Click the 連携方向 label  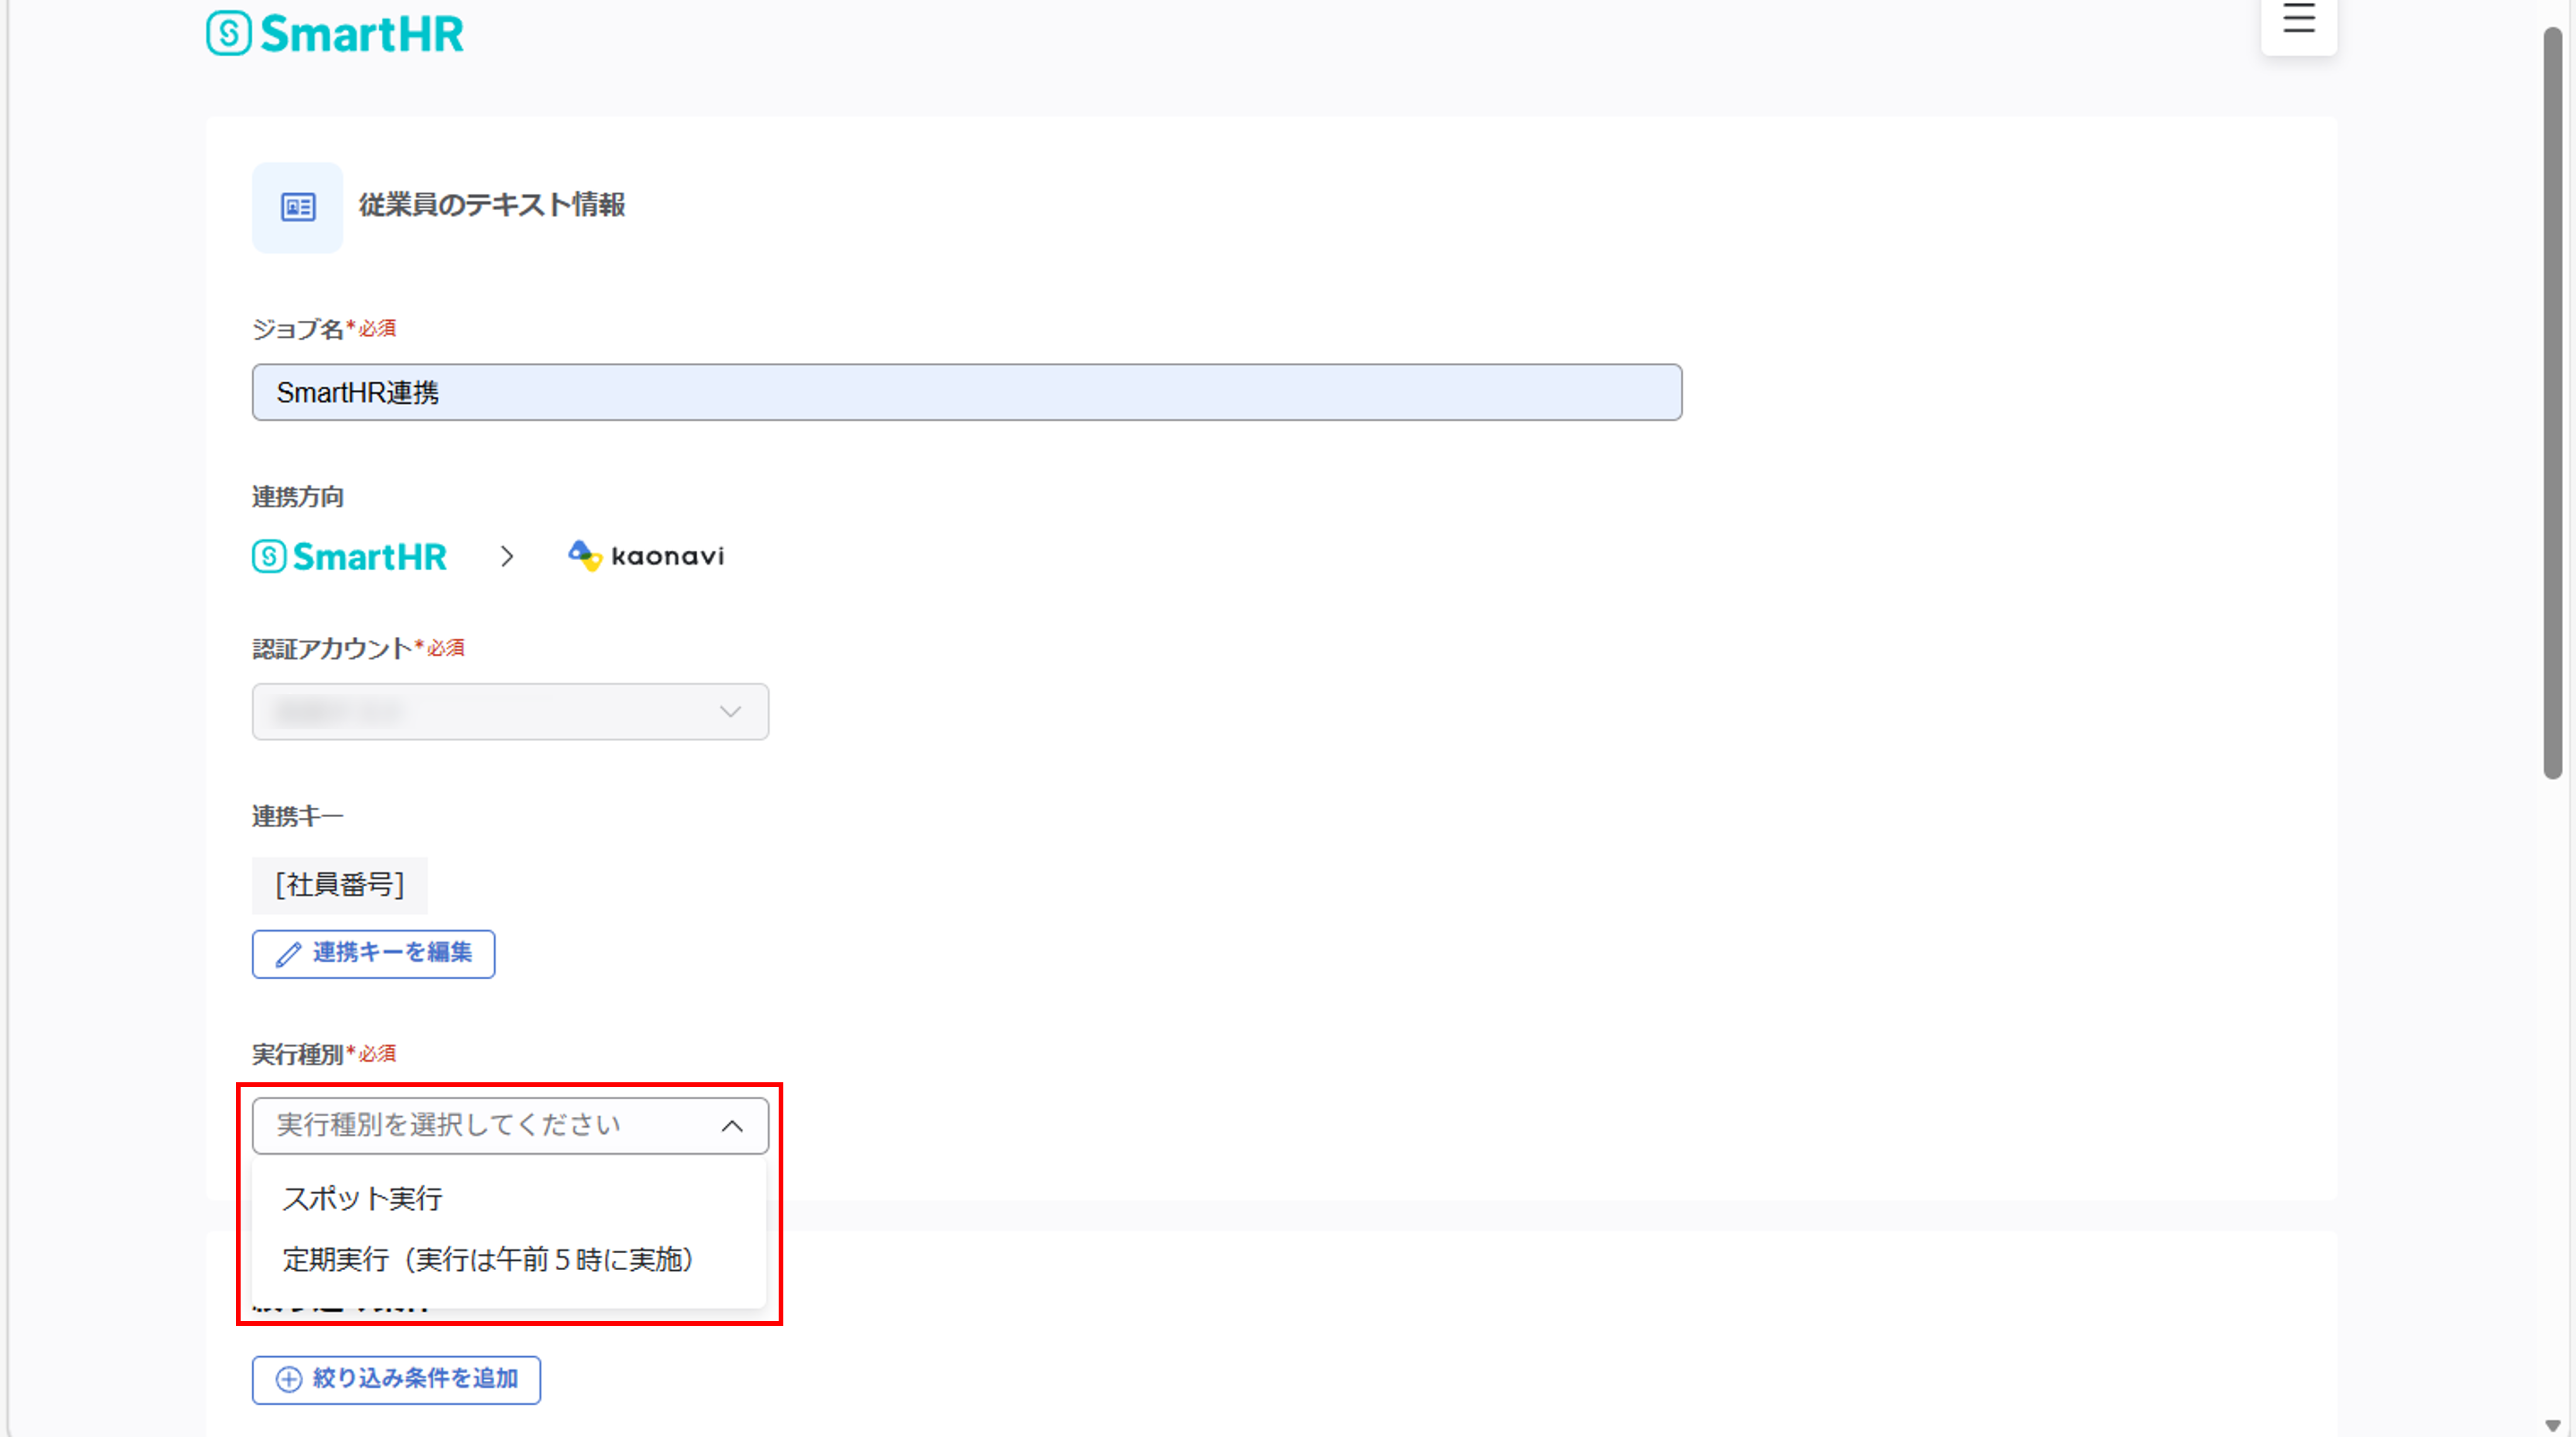pyautogui.click(x=298, y=497)
